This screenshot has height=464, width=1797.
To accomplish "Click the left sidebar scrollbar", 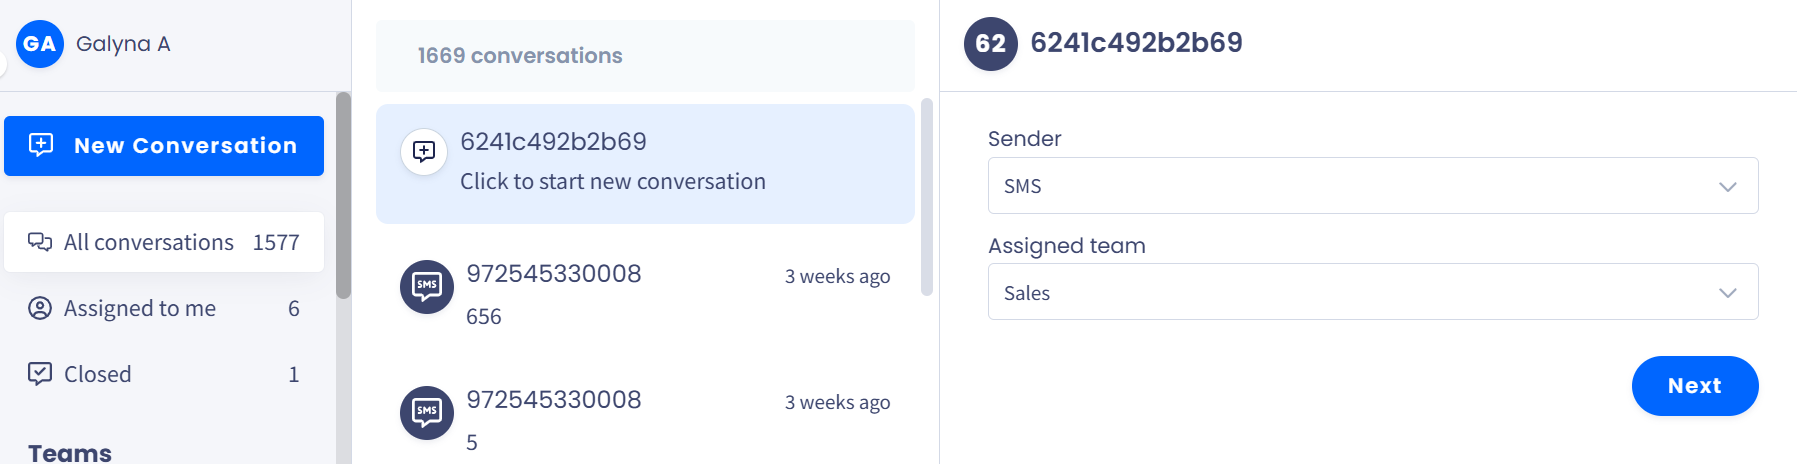I will pyautogui.click(x=344, y=196).
